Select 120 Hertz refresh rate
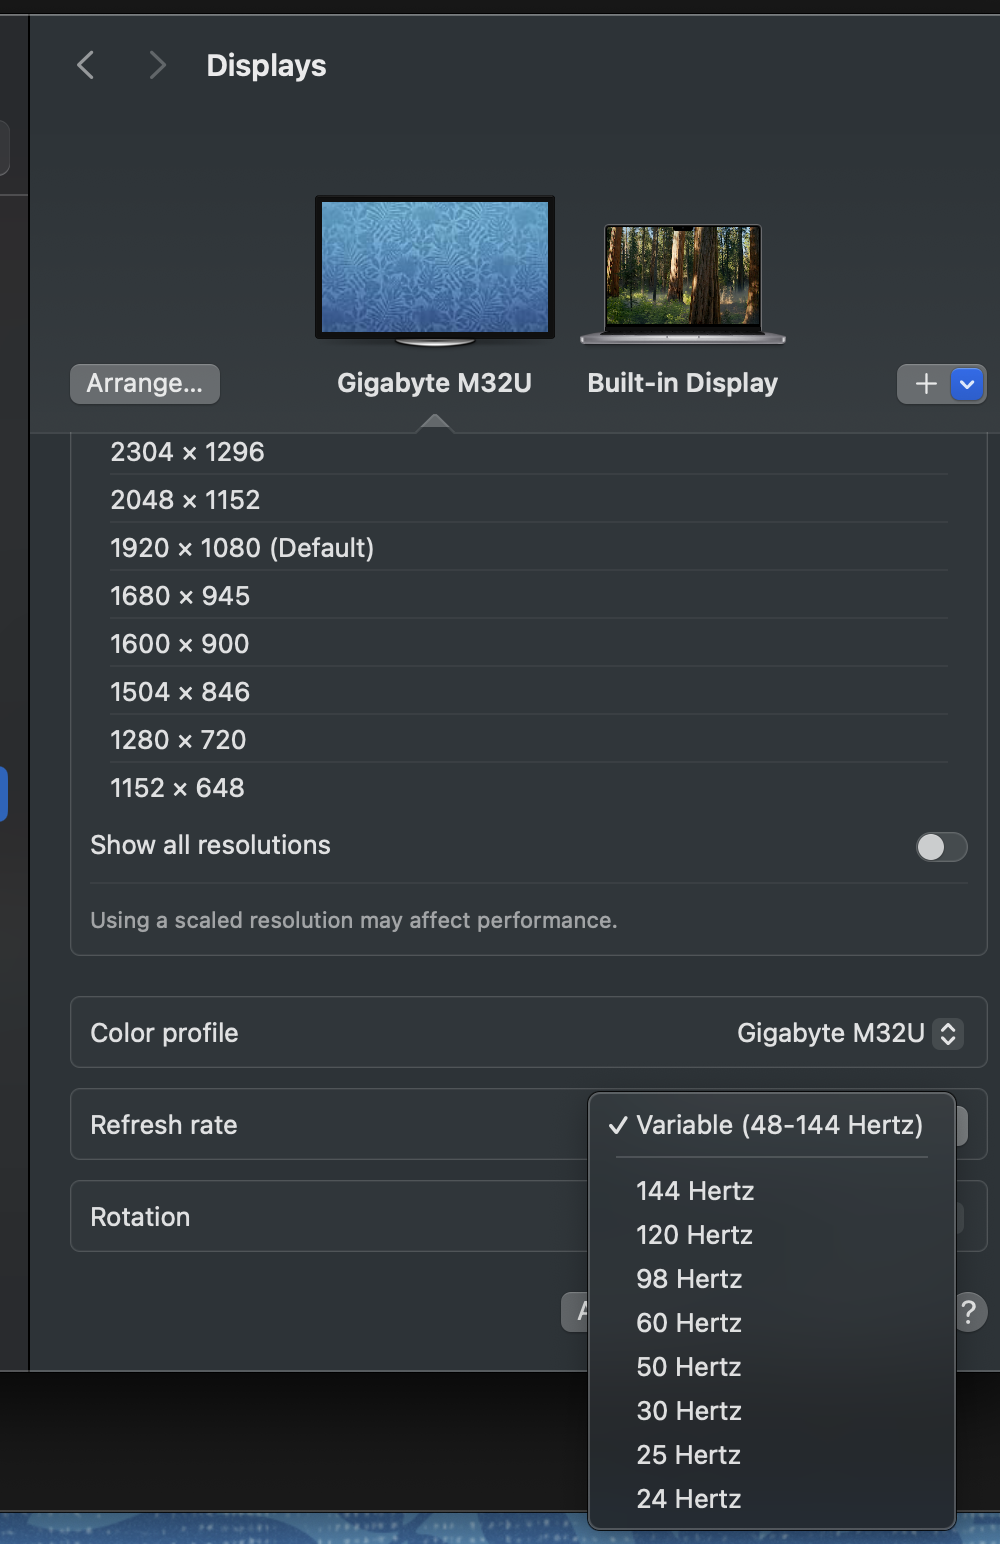 pos(694,1235)
